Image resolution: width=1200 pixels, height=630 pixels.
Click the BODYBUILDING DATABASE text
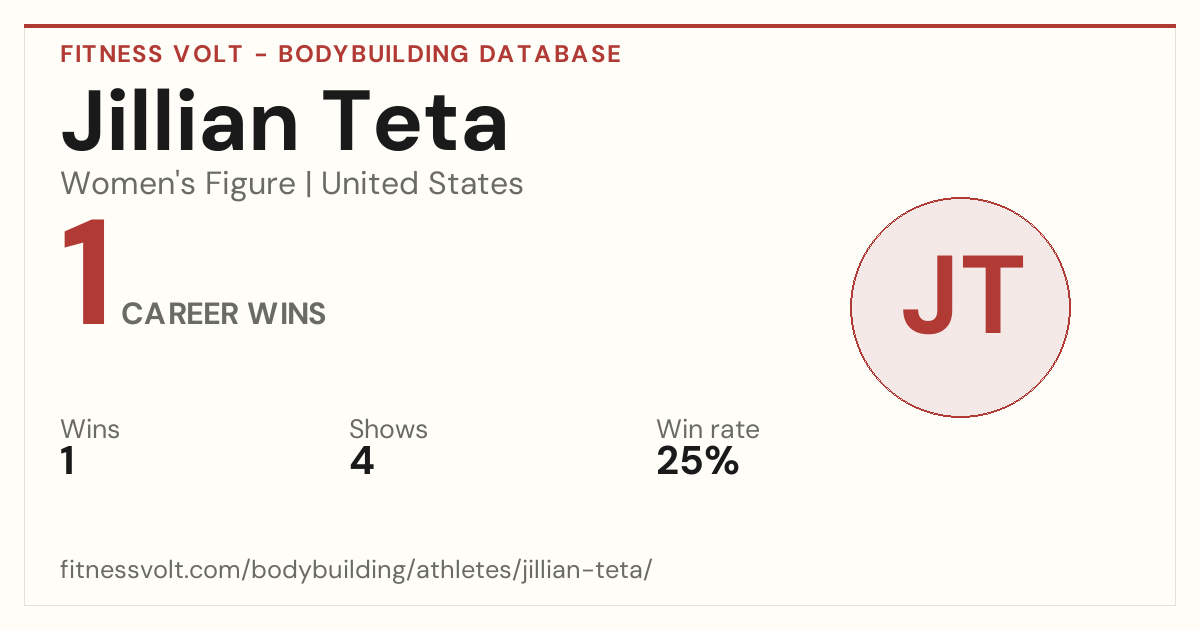tap(450, 54)
